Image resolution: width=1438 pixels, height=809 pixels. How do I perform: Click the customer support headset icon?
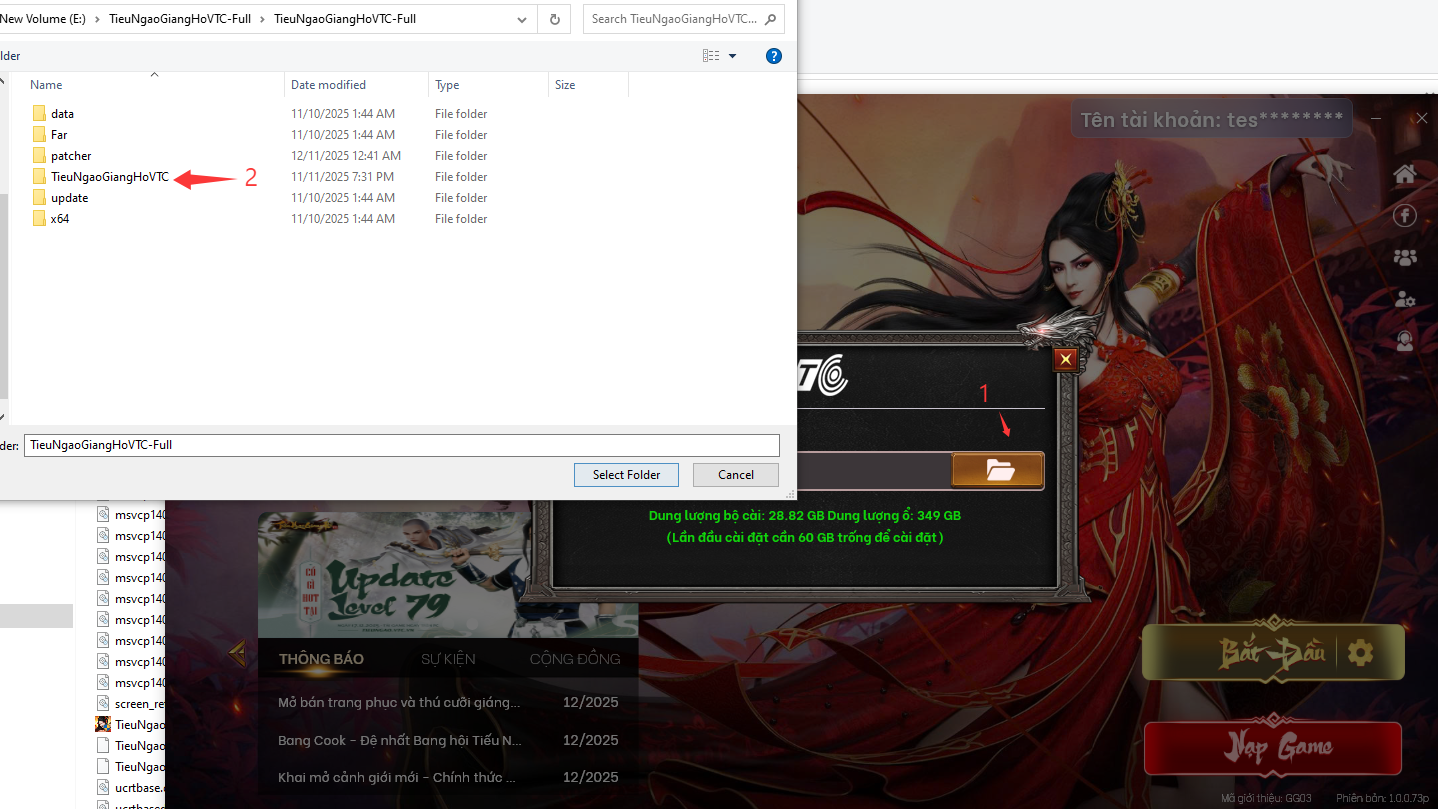click(1405, 340)
